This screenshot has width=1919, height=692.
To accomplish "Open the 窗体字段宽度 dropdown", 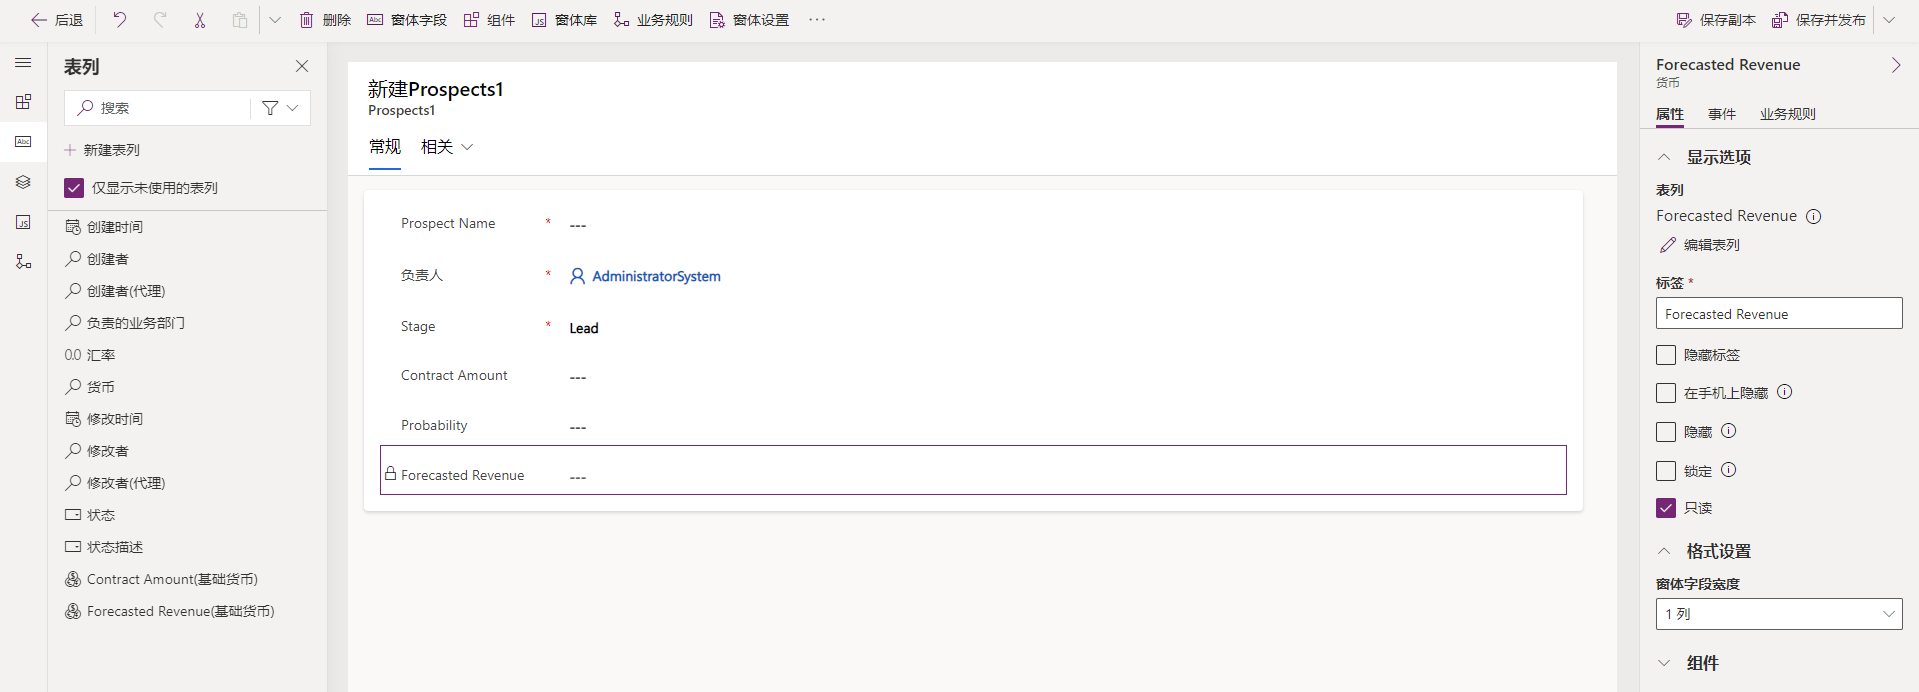I will (1779, 614).
